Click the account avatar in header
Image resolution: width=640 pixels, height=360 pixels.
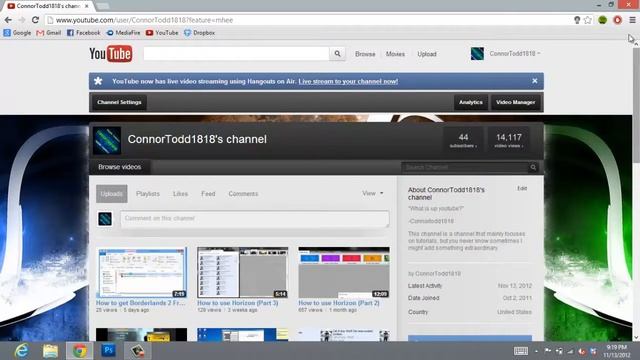477,53
